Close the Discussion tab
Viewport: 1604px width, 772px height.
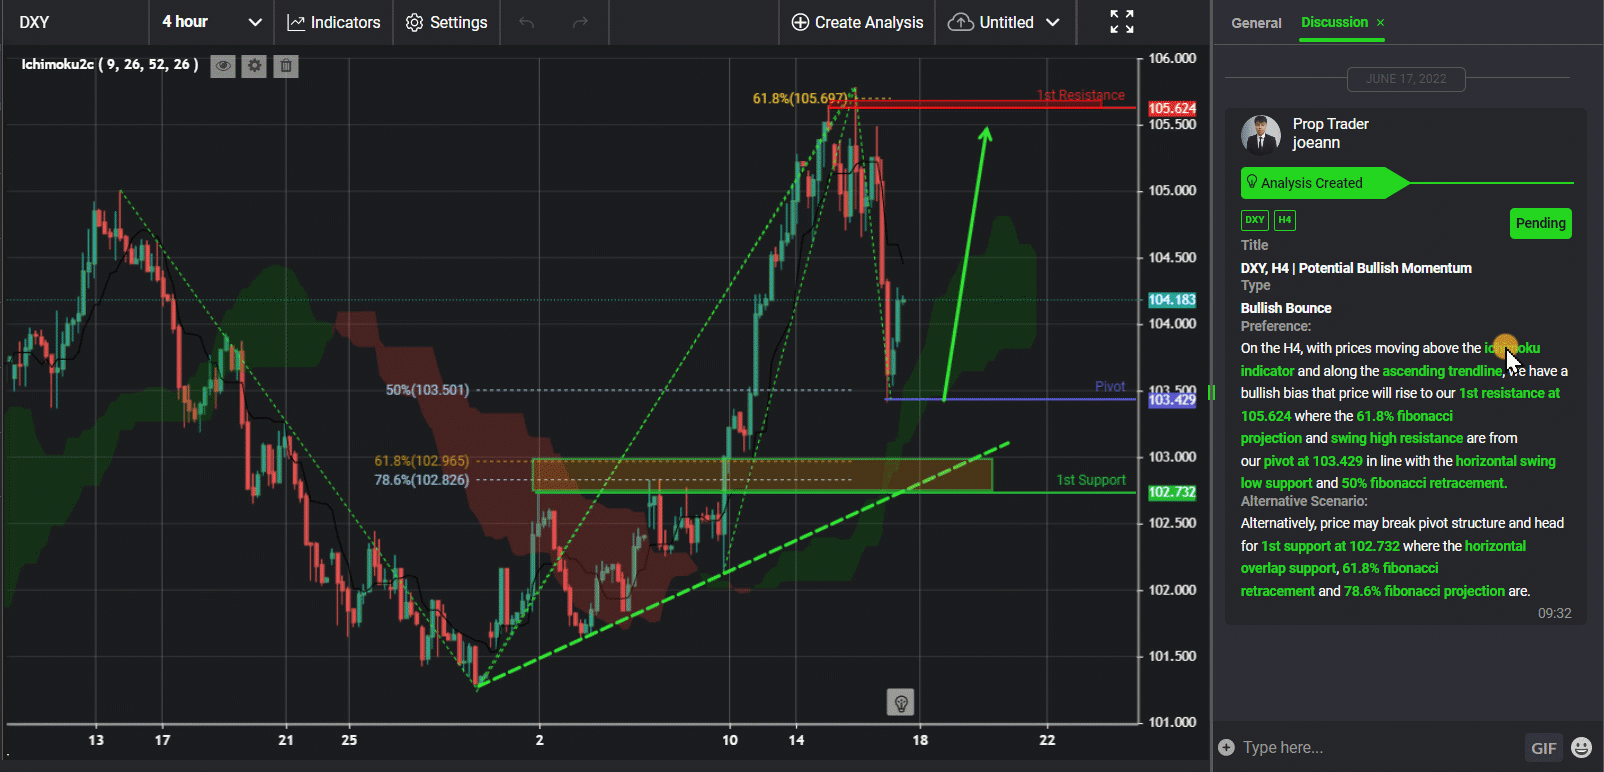1381,22
